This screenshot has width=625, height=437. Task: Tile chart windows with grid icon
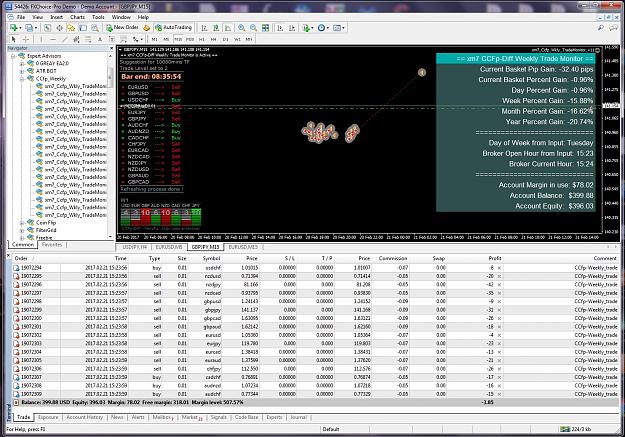(265, 28)
